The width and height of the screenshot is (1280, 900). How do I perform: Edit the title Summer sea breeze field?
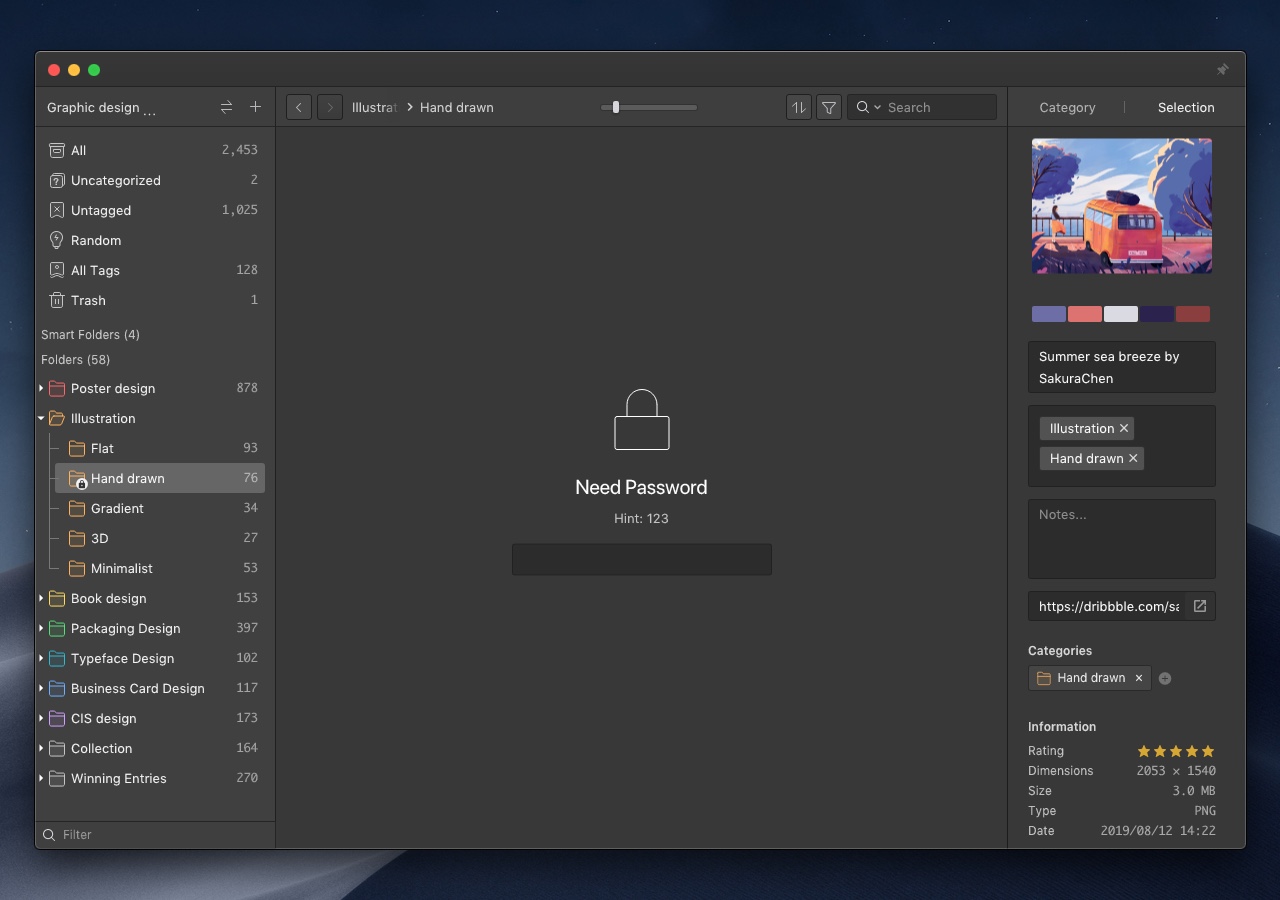point(1122,367)
